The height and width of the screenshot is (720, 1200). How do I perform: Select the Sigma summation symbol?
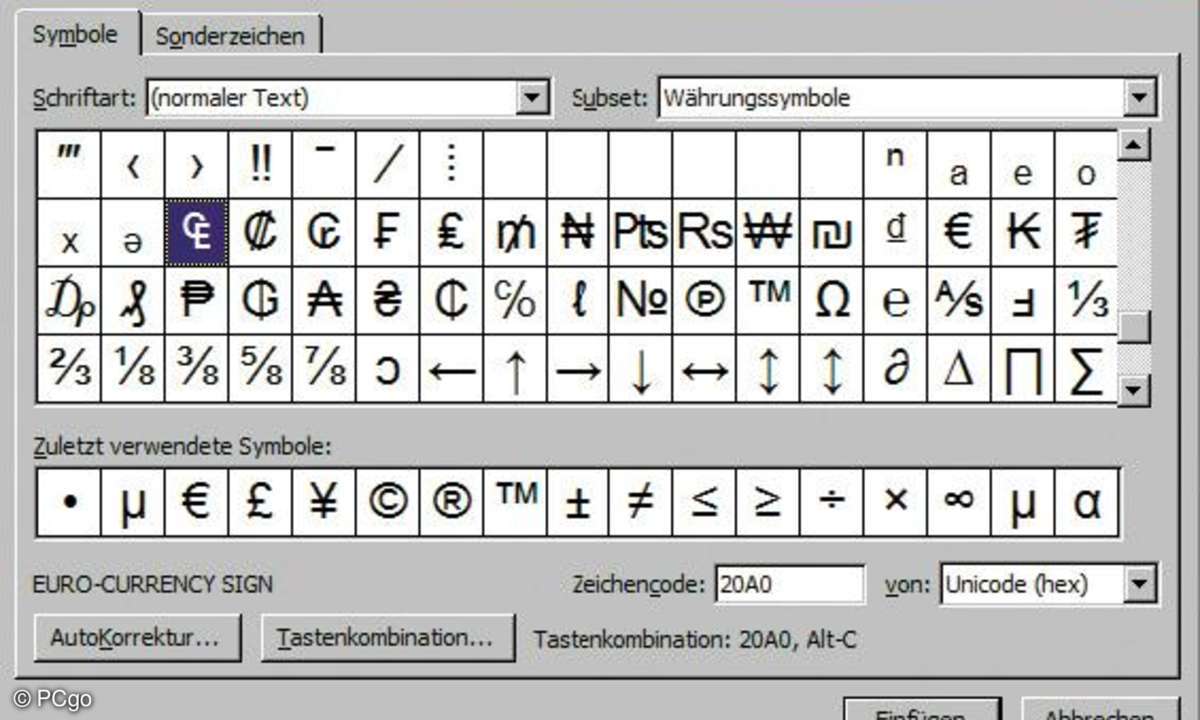click(x=1087, y=369)
